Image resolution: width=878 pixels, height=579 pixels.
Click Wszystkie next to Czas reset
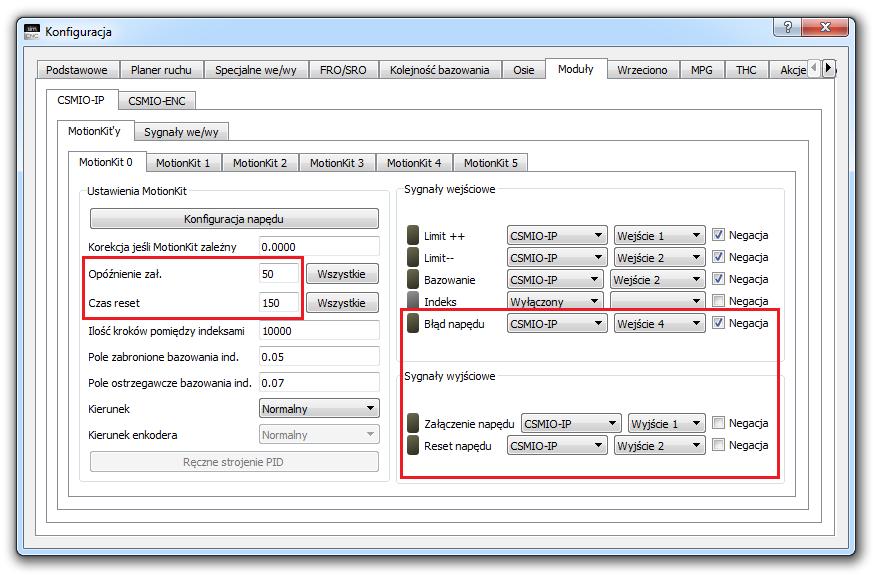tap(342, 303)
